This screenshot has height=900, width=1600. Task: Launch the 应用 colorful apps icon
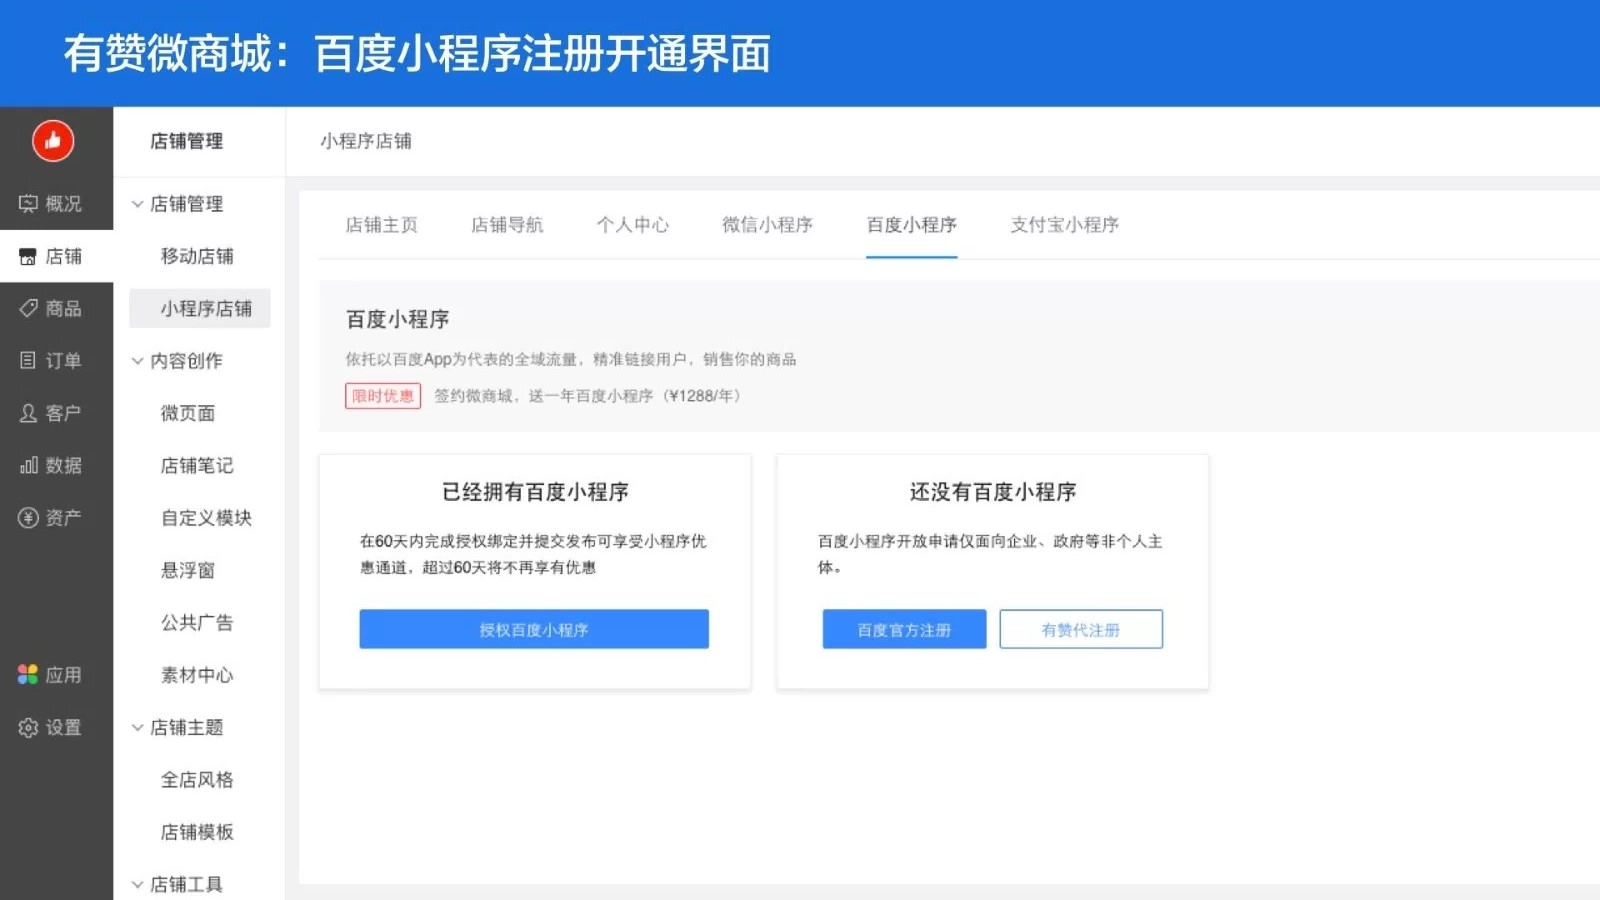[28, 675]
